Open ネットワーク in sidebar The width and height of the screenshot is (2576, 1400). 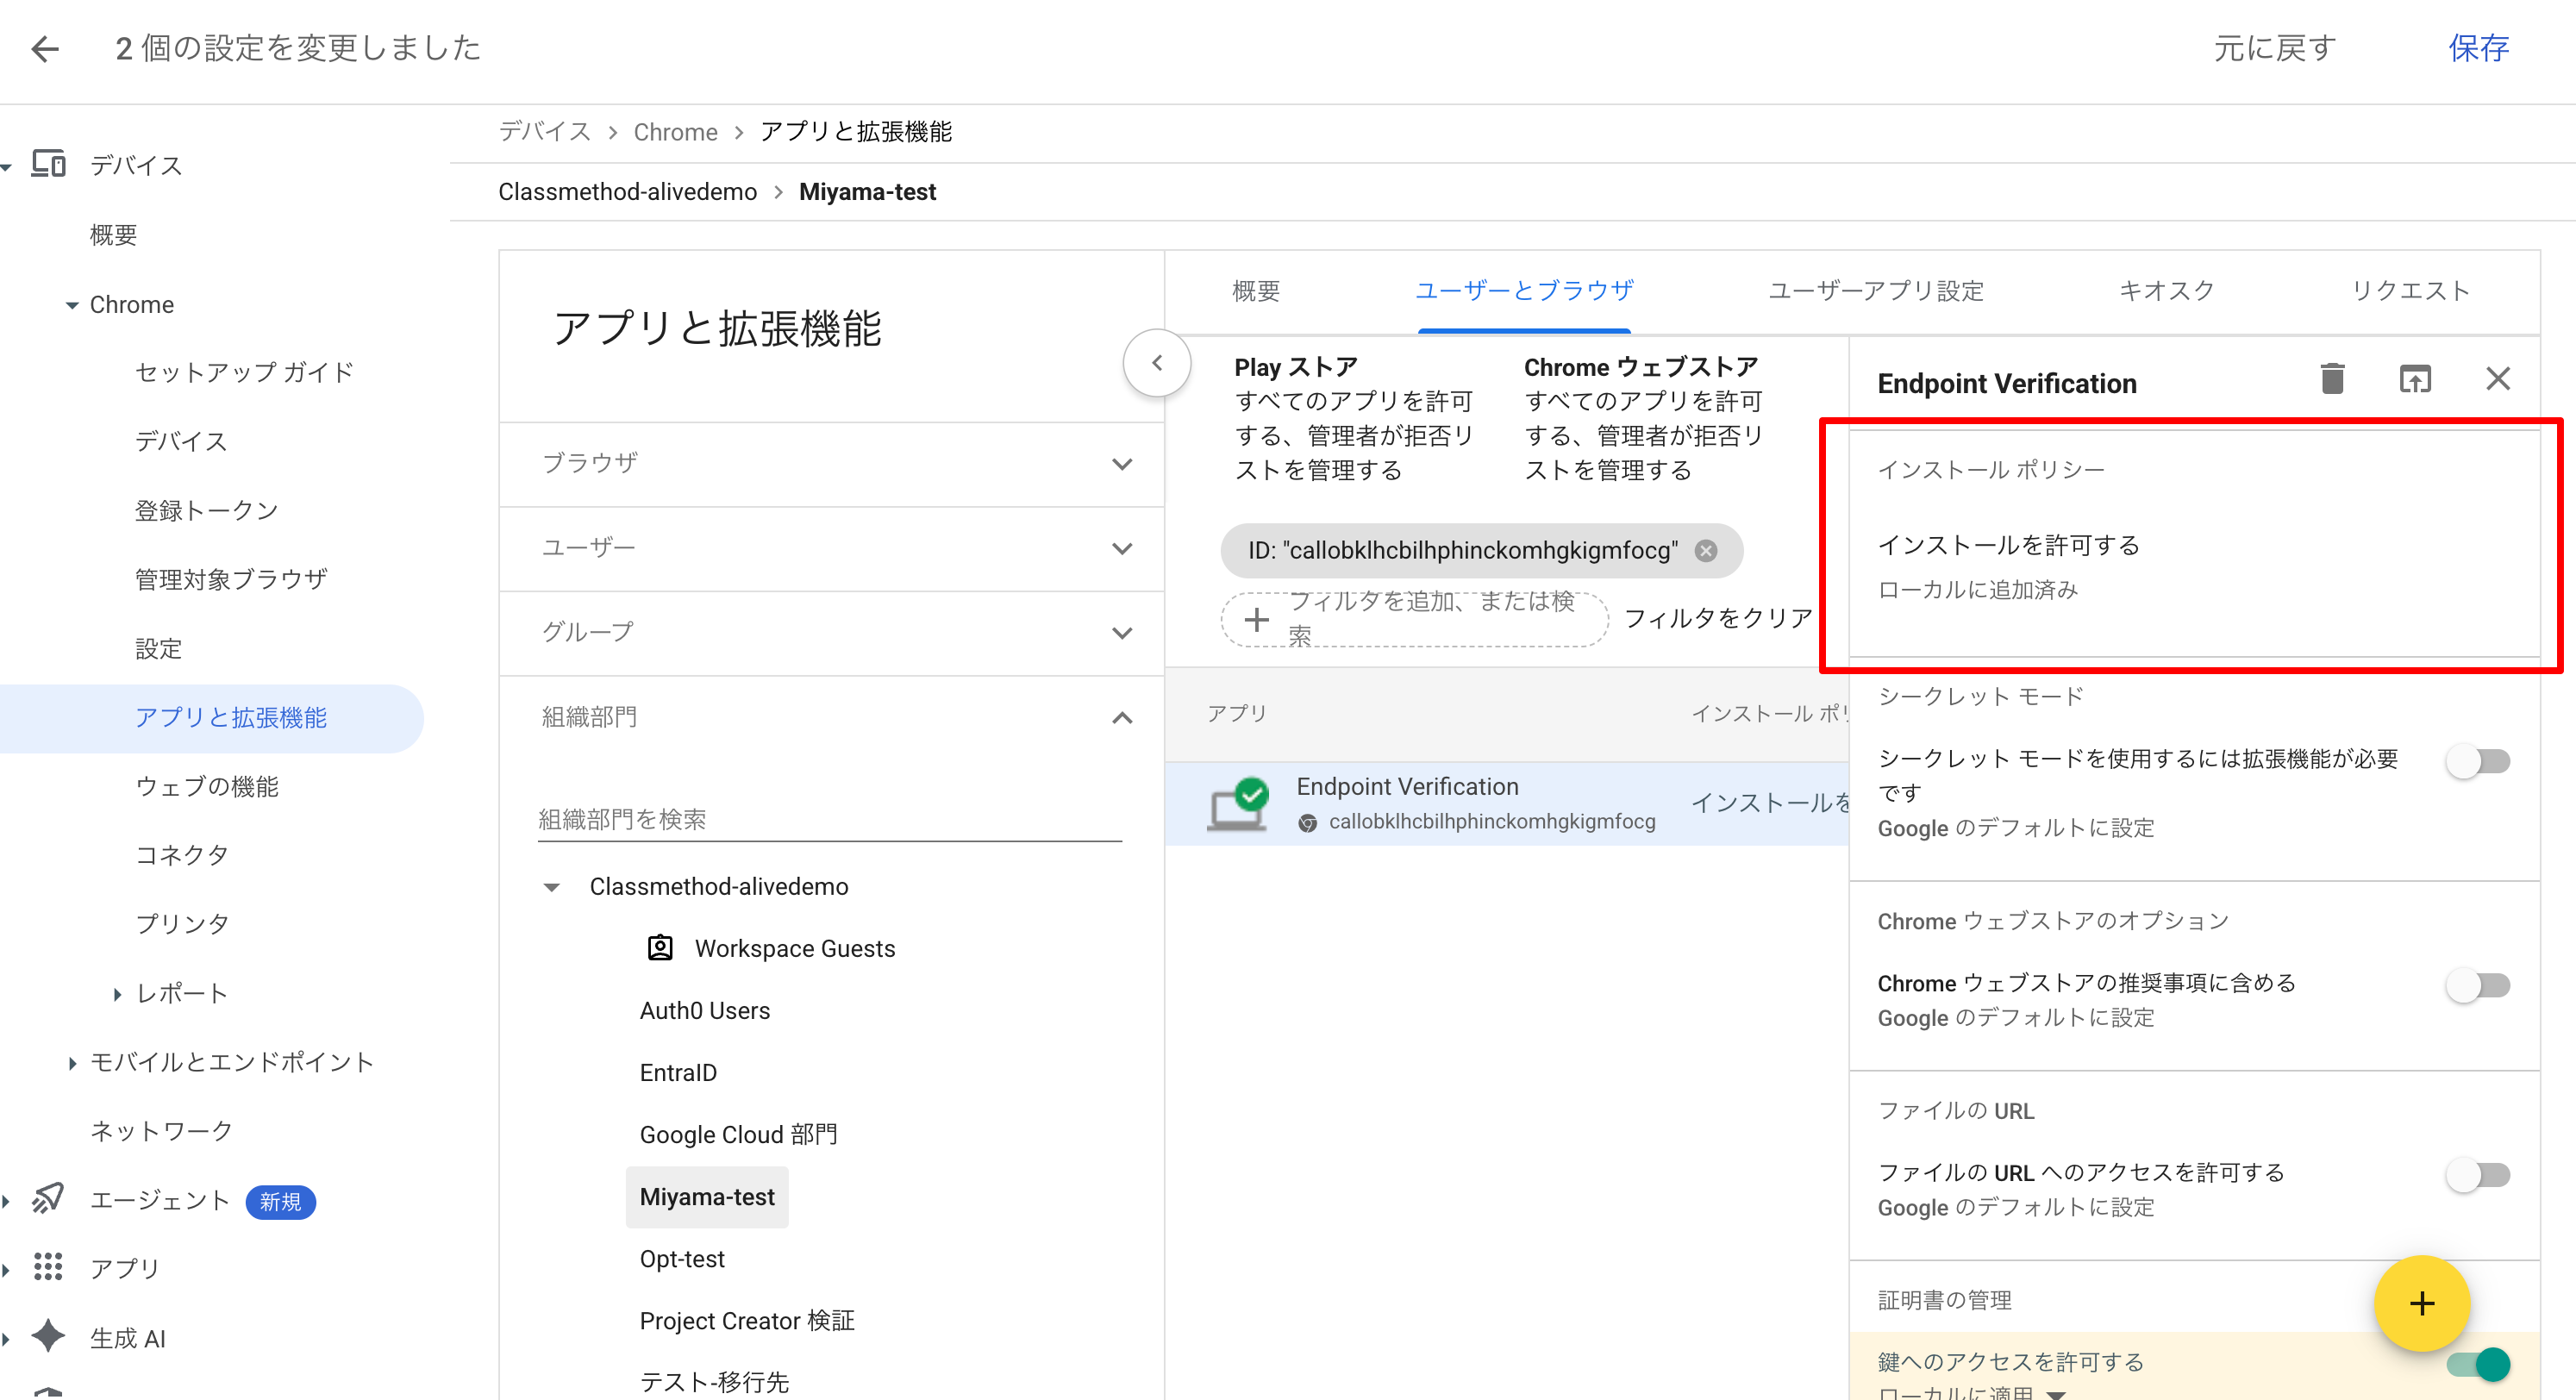click(162, 1132)
